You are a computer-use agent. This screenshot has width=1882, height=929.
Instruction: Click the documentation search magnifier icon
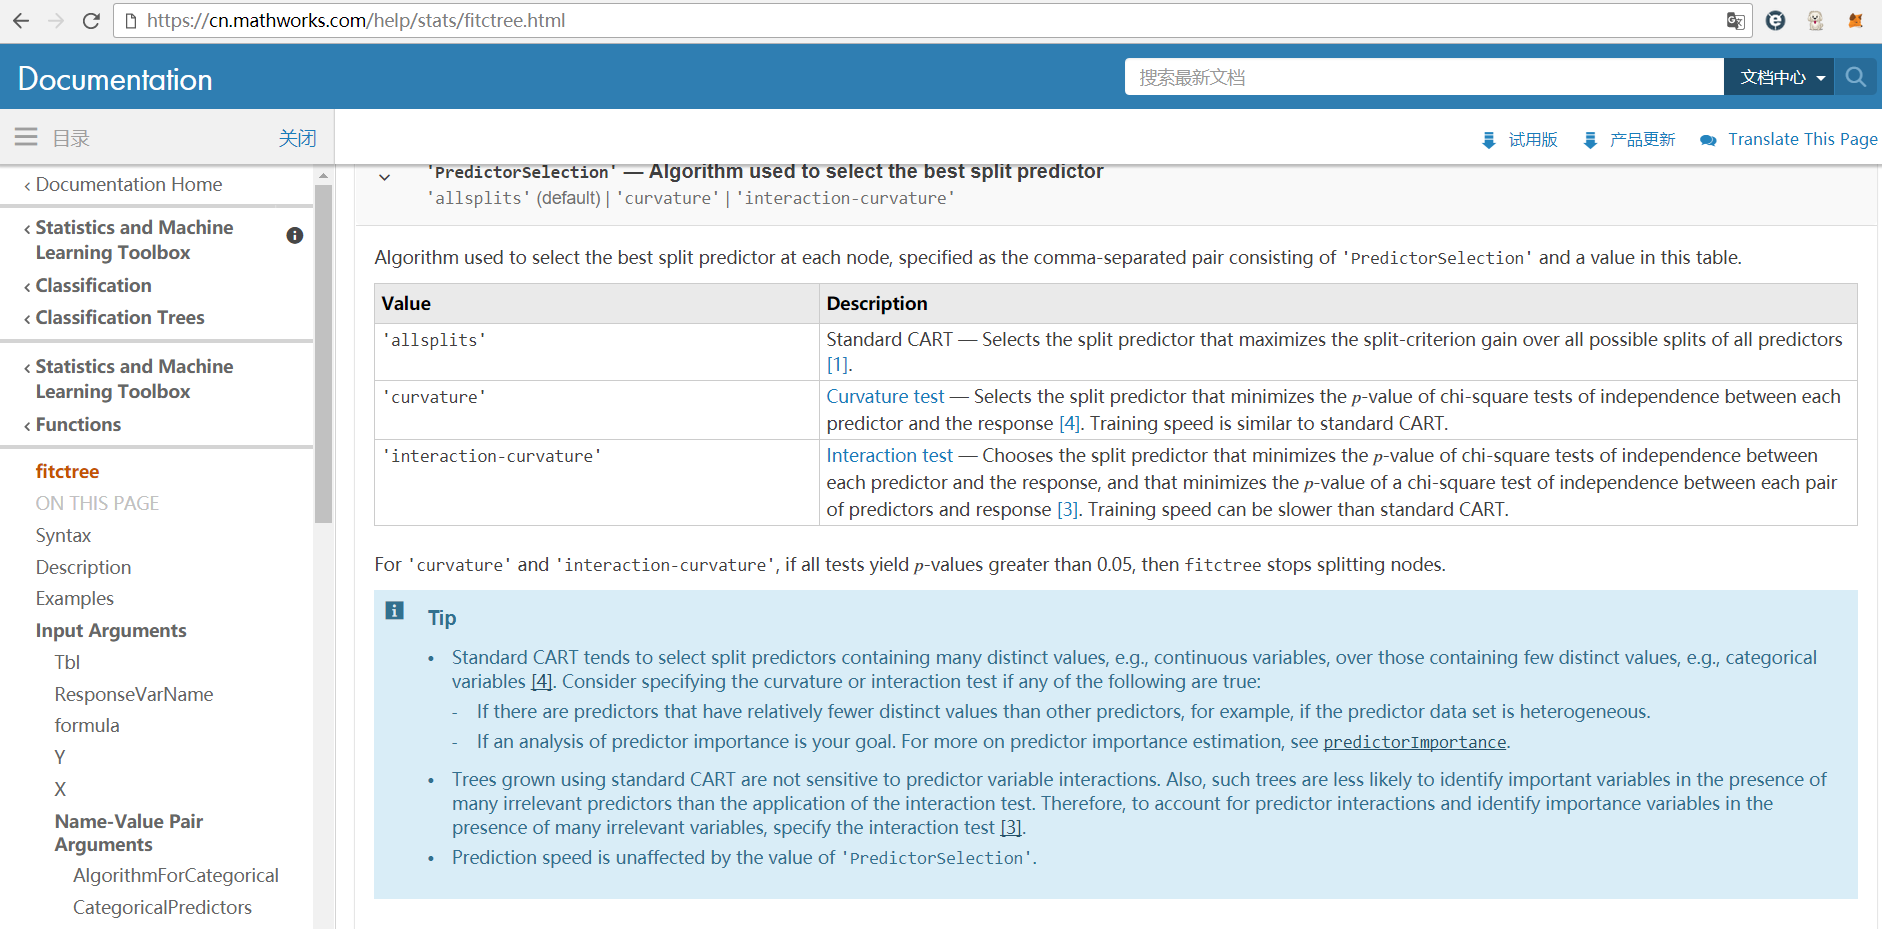(1856, 77)
